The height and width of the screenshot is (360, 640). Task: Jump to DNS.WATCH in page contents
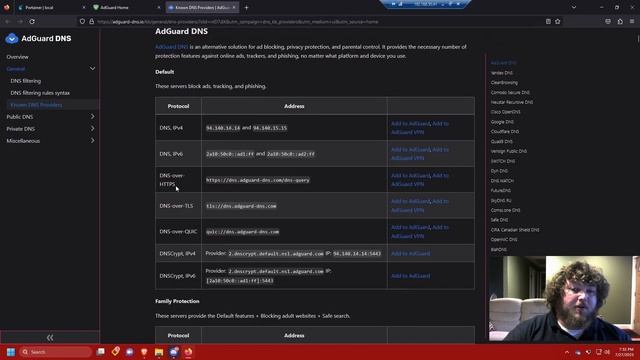click(502, 180)
